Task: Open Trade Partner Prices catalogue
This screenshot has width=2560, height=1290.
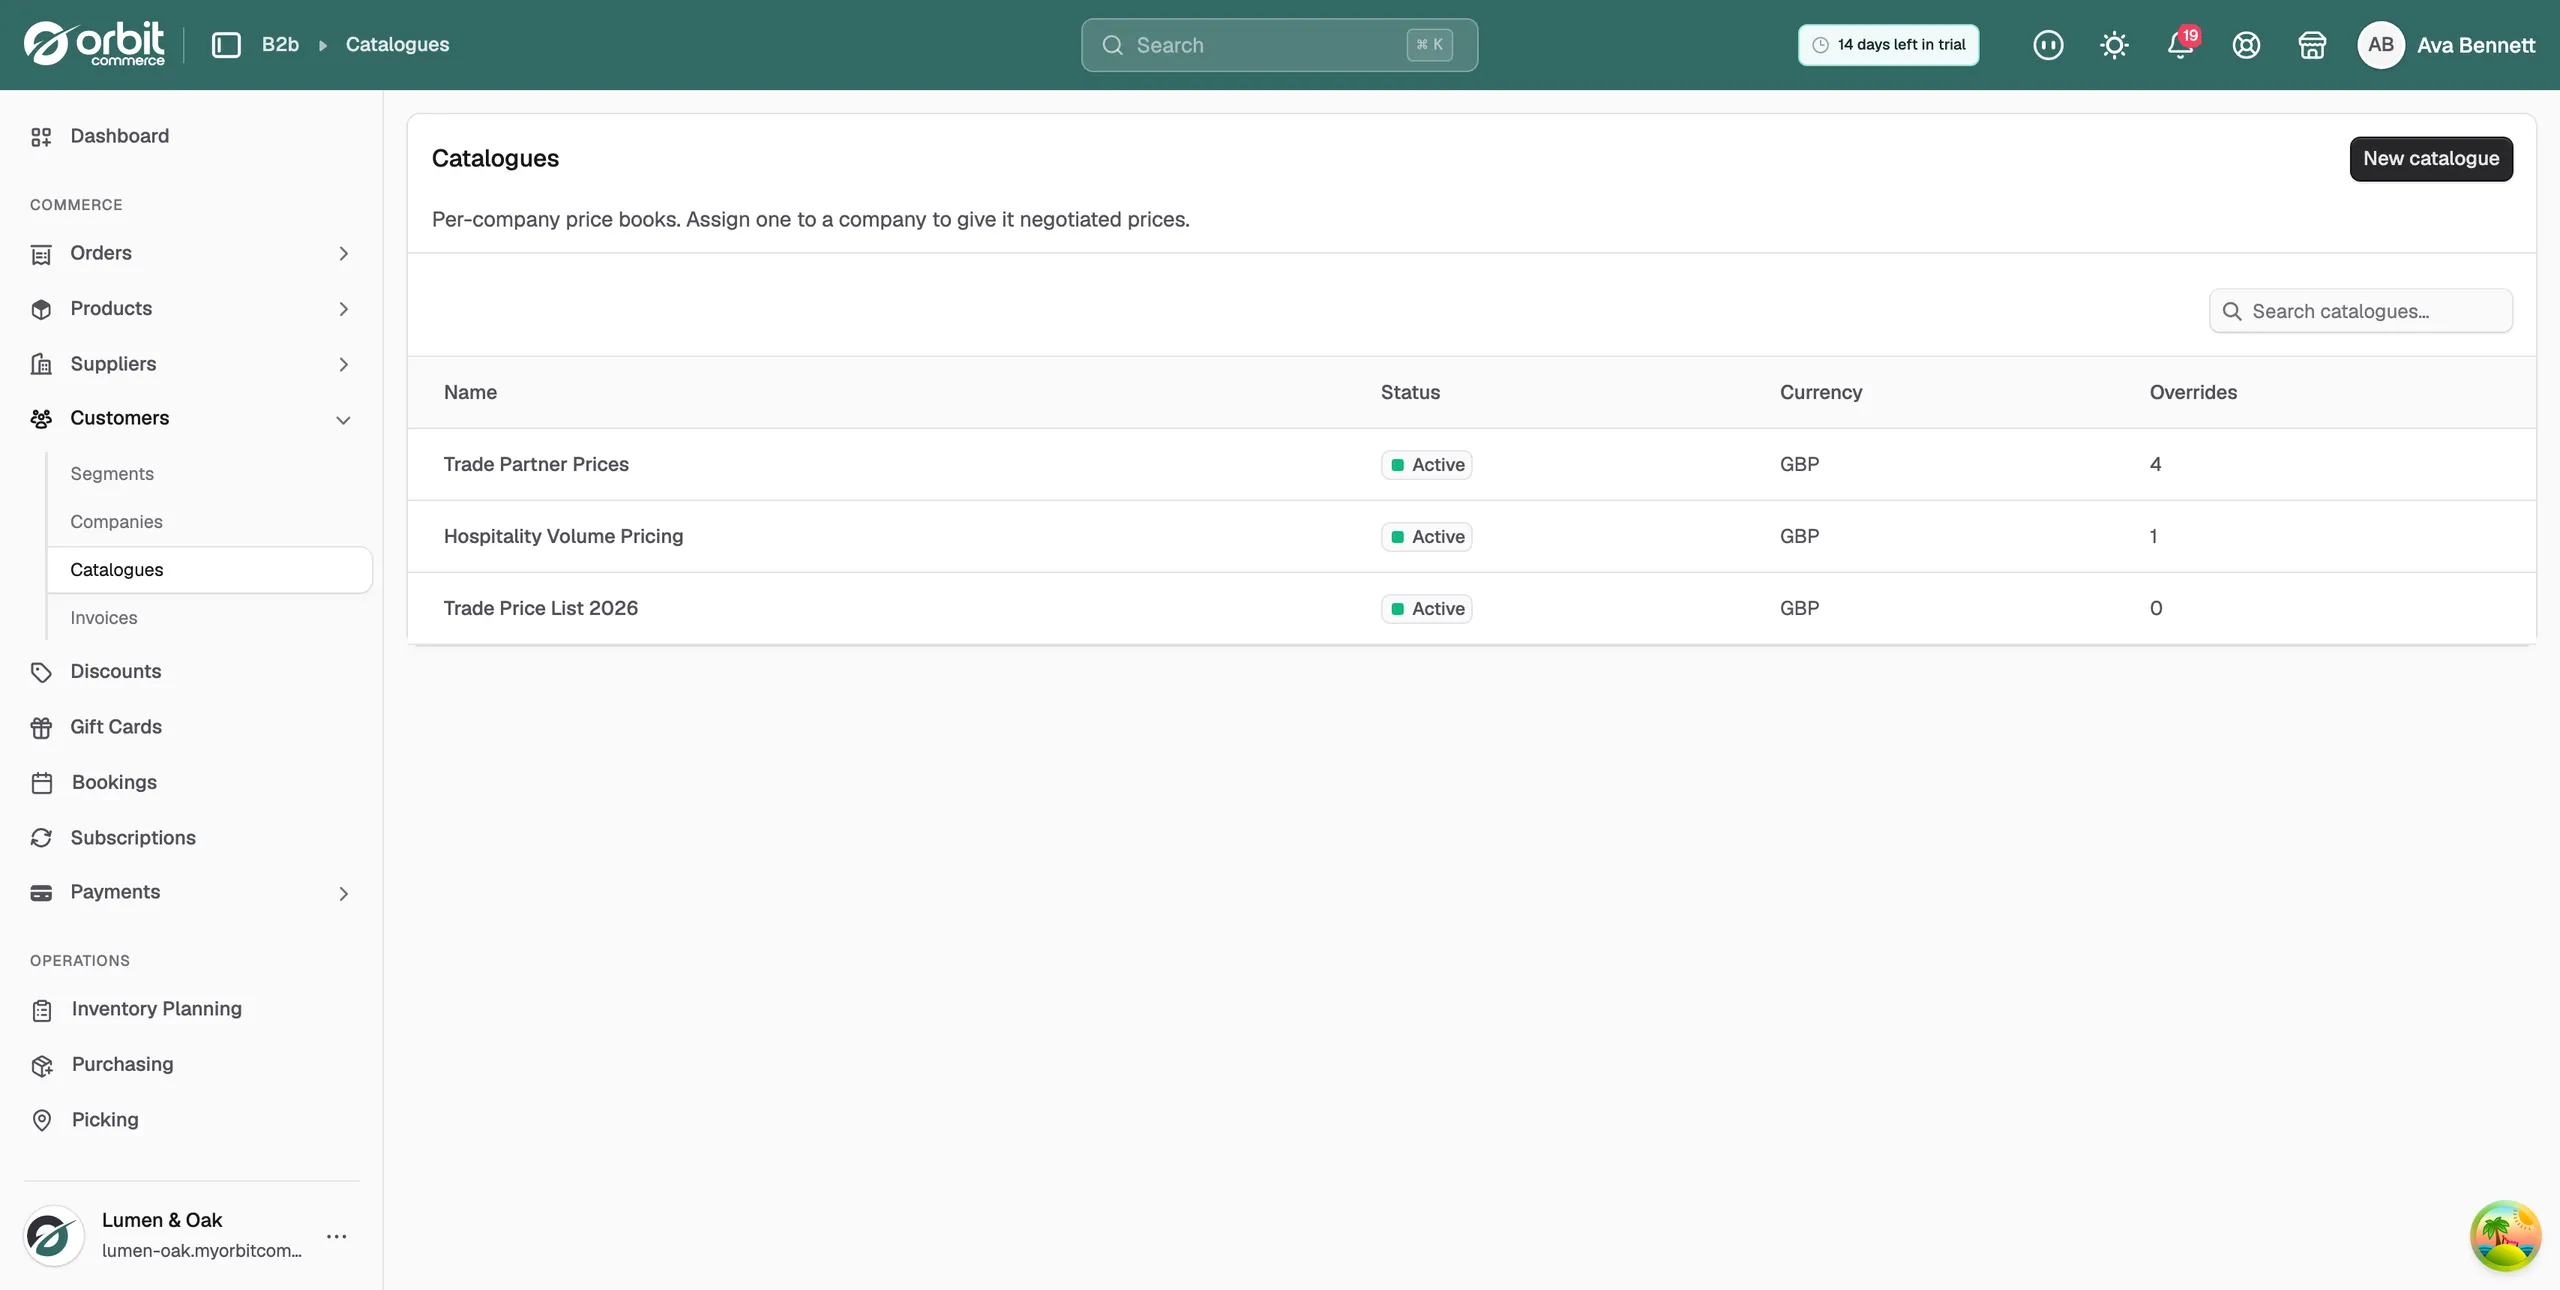Action: (x=536, y=464)
